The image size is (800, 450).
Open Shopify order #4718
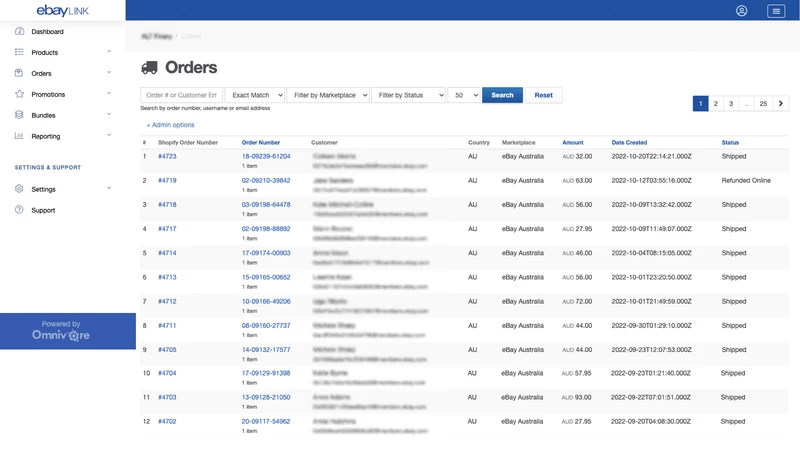click(167, 204)
